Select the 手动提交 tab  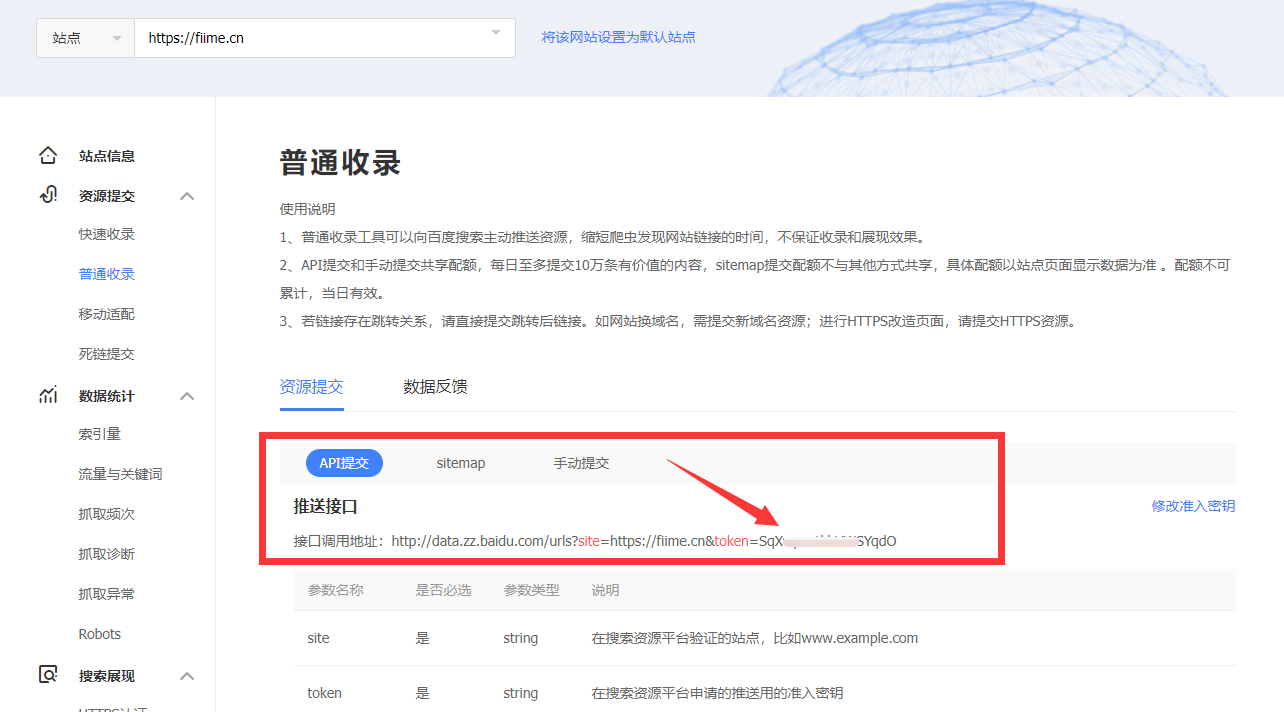tap(582, 463)
